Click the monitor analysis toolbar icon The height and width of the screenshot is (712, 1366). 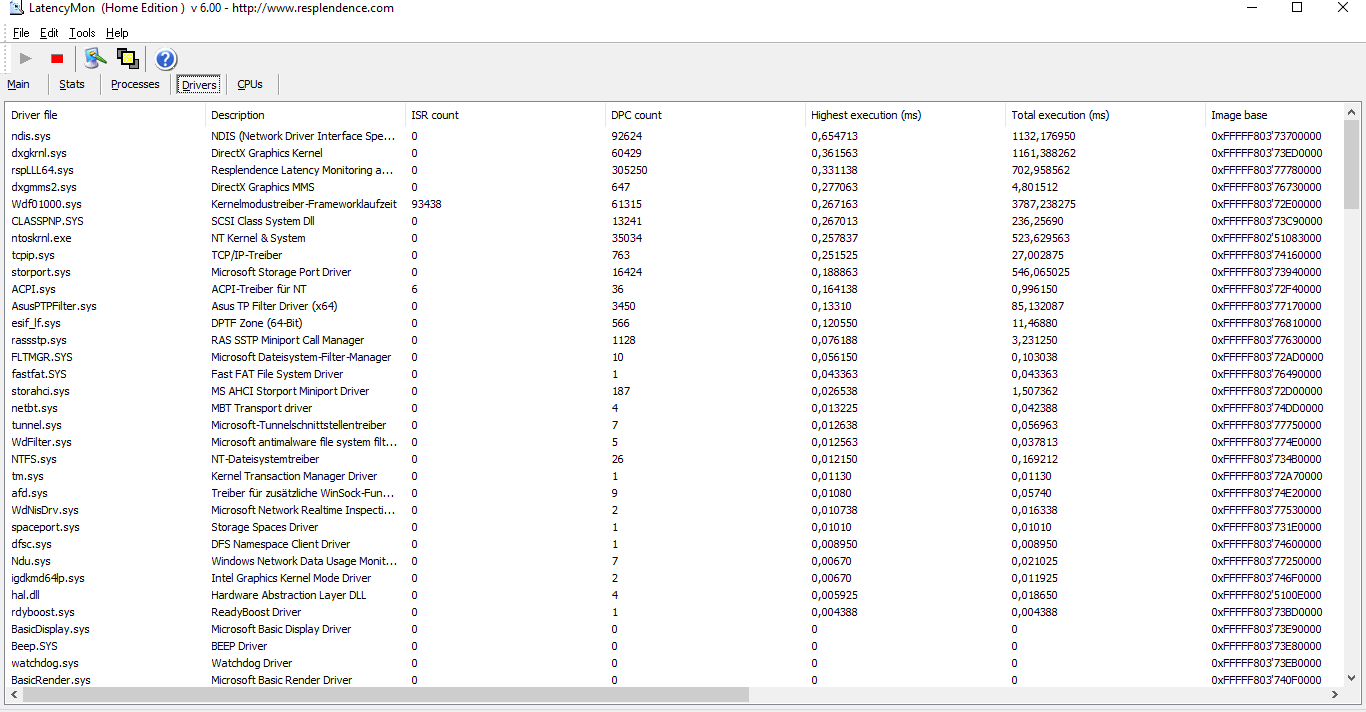(x=95, y=59)
